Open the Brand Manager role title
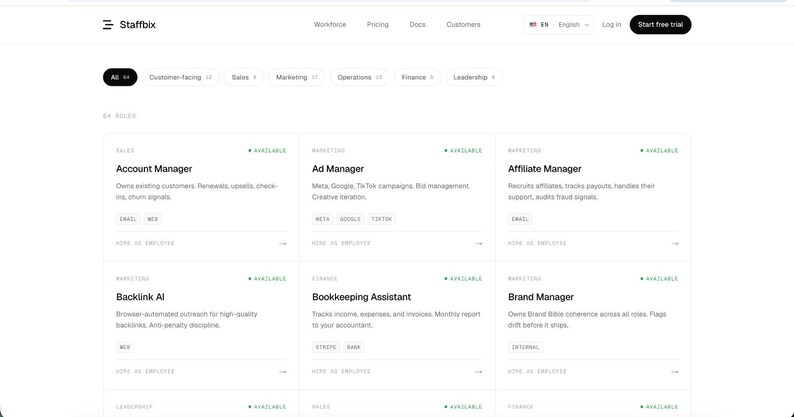Screen dimensions: 794x417 [541, 297]
